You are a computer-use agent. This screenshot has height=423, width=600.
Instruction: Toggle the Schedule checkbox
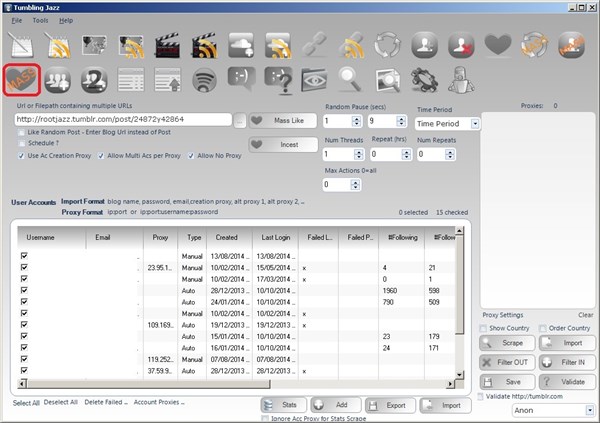coord(21,143)
